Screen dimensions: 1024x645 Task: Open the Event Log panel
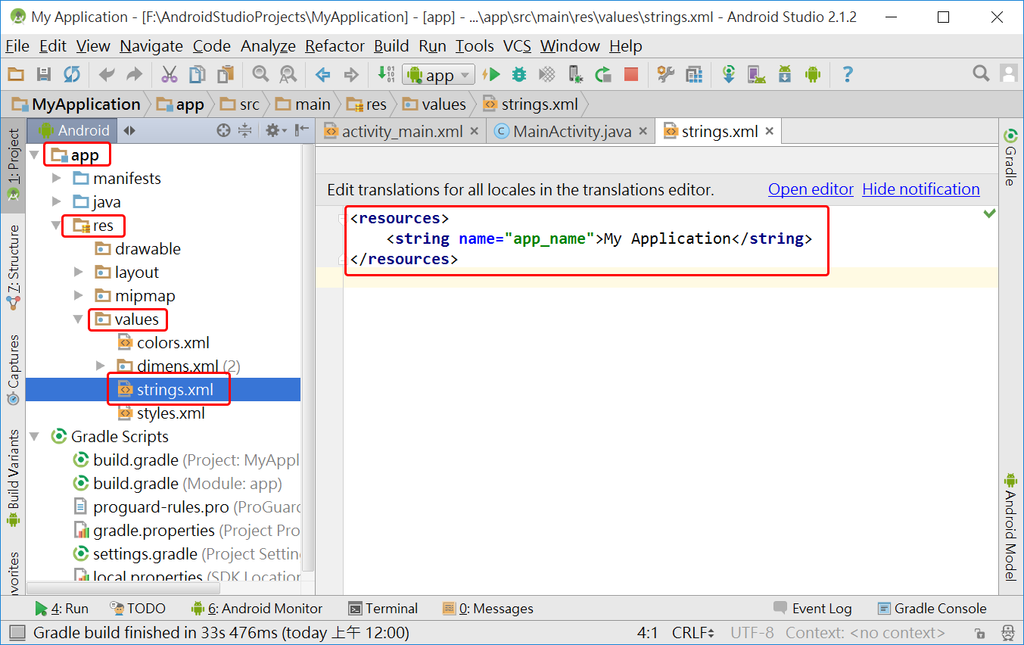click(812, 608)
